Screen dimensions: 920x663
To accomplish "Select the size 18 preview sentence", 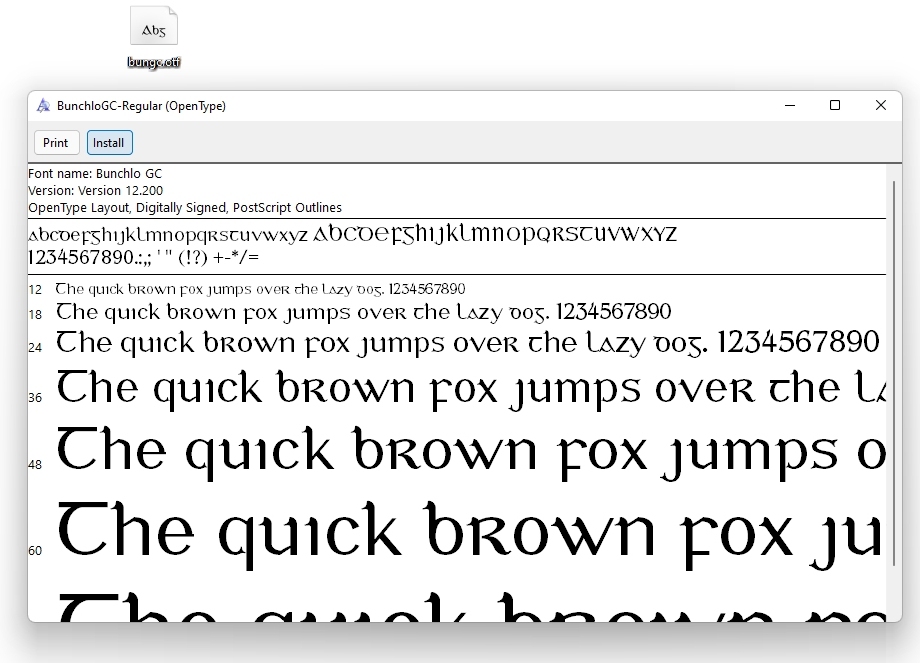I will tap(300, 312).
